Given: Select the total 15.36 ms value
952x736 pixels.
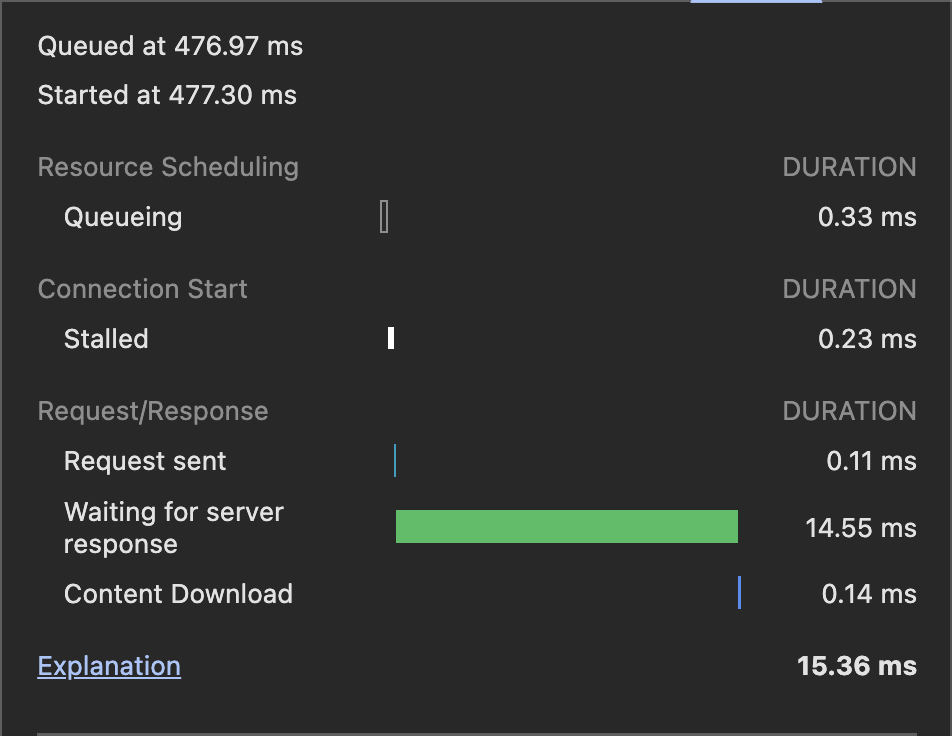Looking at the screenshot, I should (x=856, y=666).
